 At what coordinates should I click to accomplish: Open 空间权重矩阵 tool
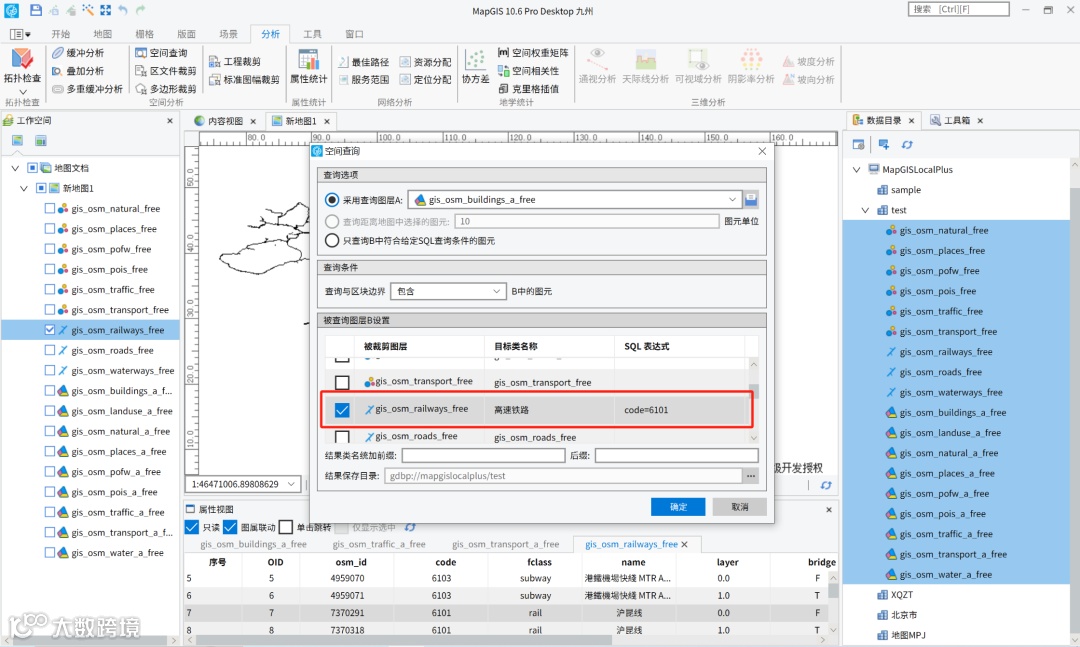point(533,53)
